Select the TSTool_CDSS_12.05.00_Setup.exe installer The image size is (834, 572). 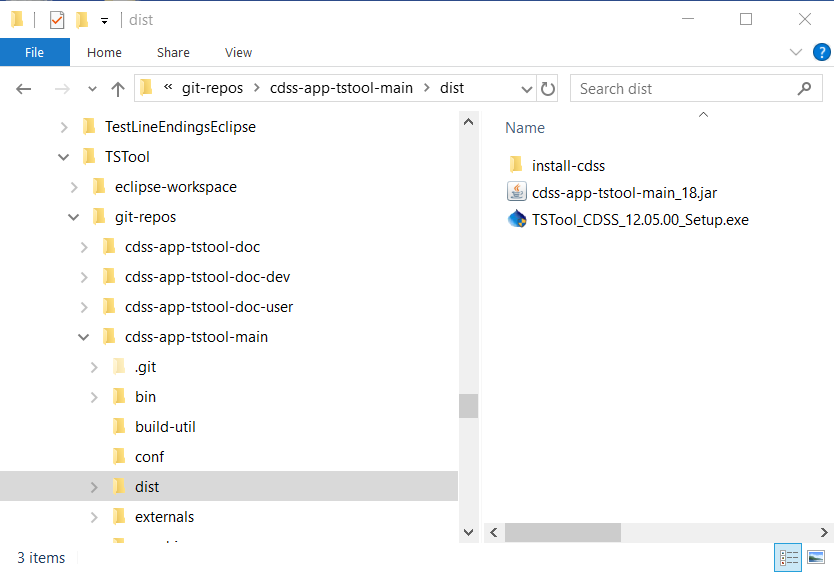pos(640,219)
